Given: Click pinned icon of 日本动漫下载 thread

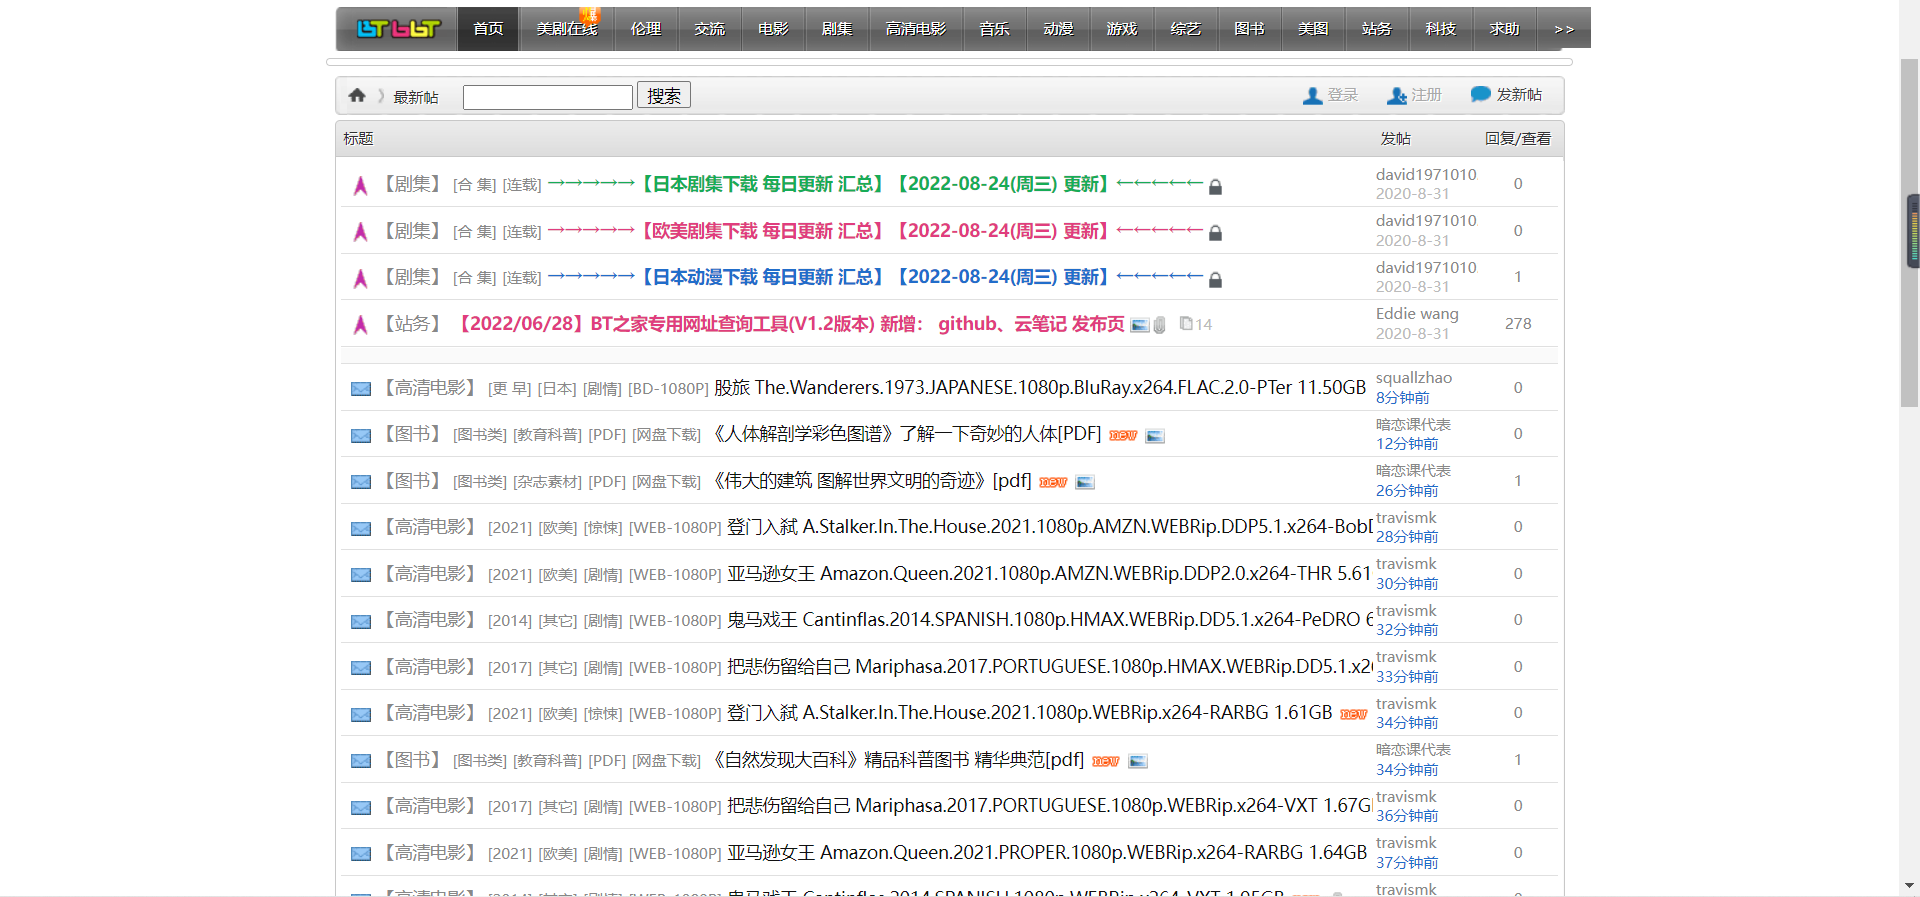Looking at the screenshot, I should coord(361,278).
